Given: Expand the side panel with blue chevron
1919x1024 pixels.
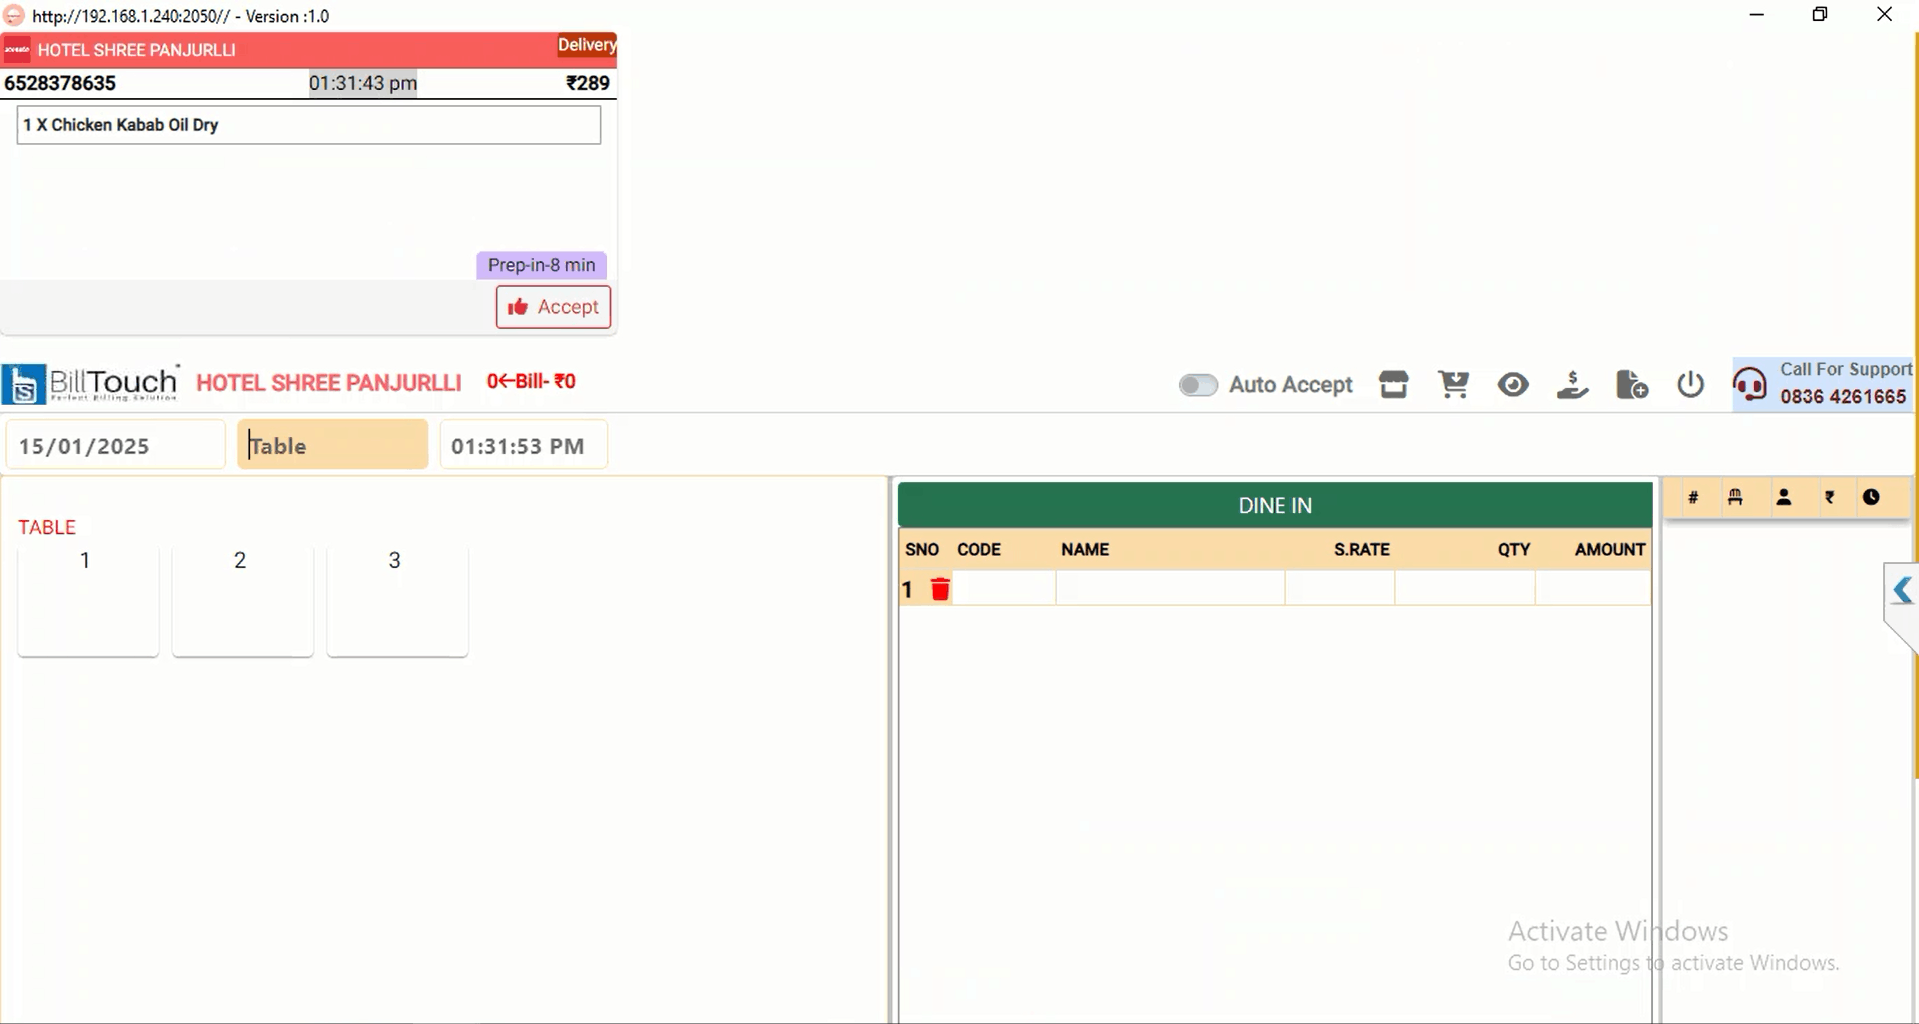Looking at the screenshot, I should click(1901, 591).
